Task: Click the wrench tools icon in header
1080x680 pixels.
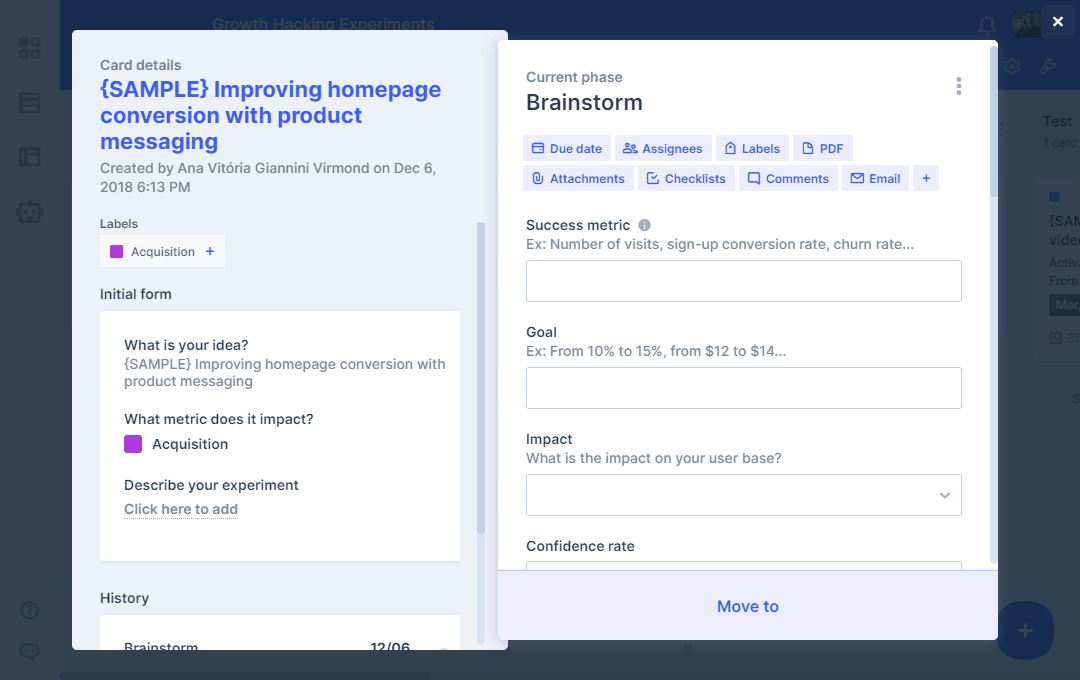Action: click(x=1048, y=67)
